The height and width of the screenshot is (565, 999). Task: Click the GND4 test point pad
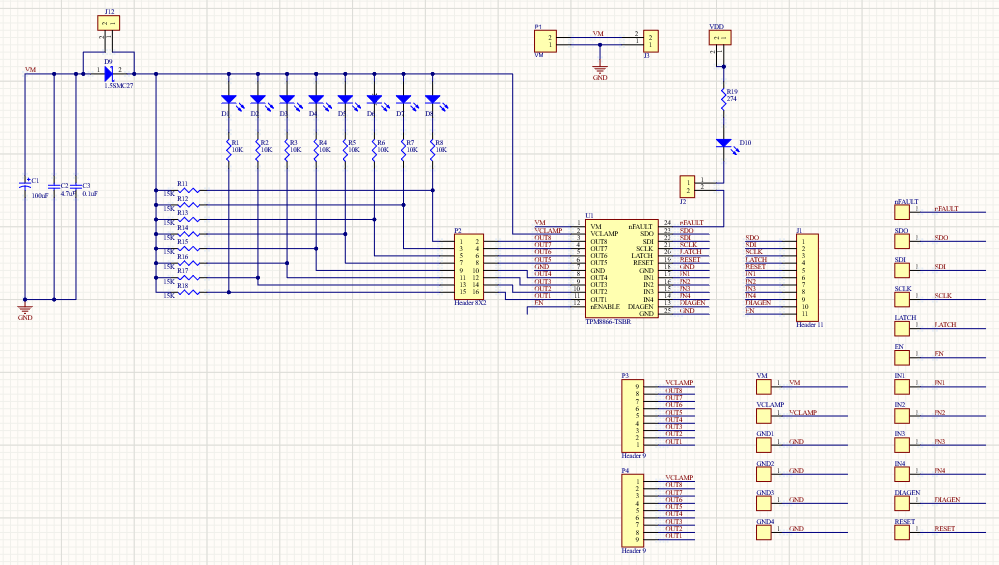[764, 530]
